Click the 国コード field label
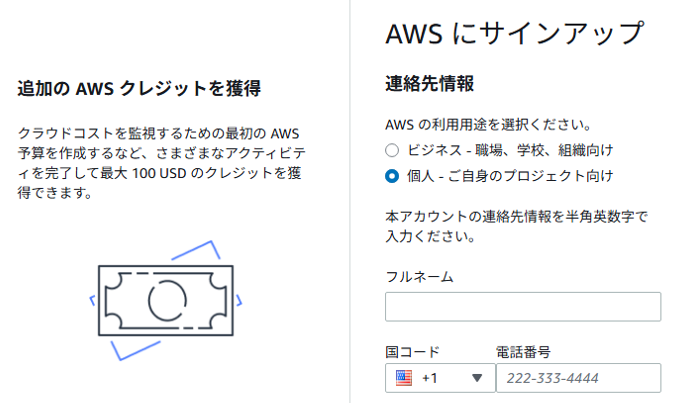681x403 pixels. tap(412, 351)
